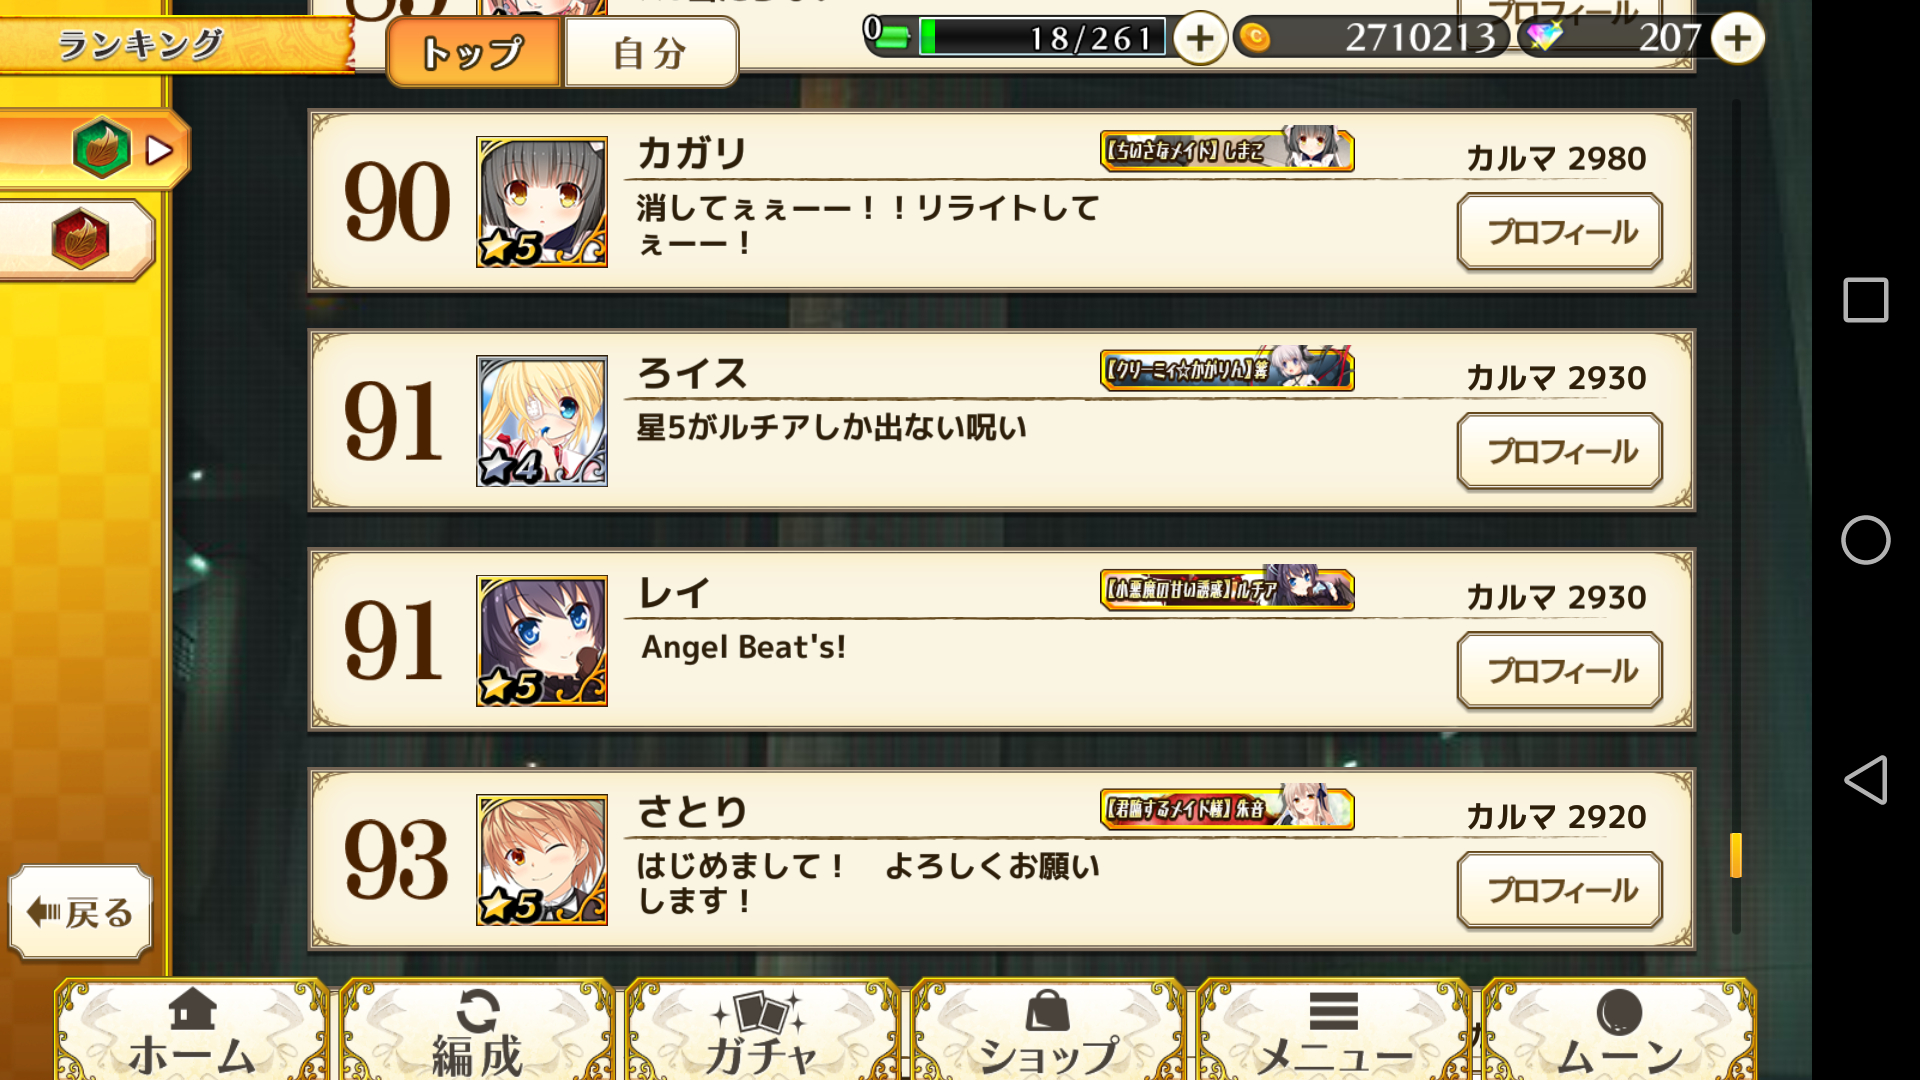Open プロフィール for player カガリ
Viewport: 1920px width, 1080px height.
[1560, 232]
